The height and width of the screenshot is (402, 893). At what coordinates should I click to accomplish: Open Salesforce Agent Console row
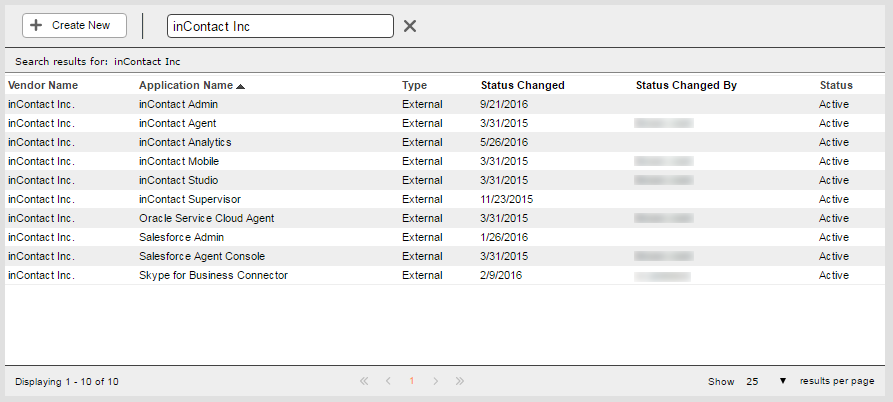pos(445,256)
